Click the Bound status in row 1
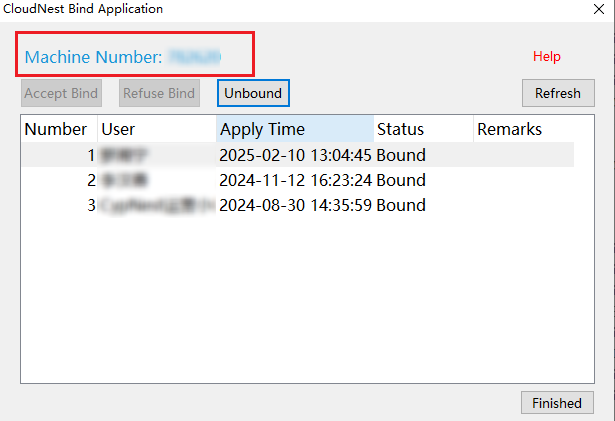This screenshot has height=421, width=615. point(401,155)
